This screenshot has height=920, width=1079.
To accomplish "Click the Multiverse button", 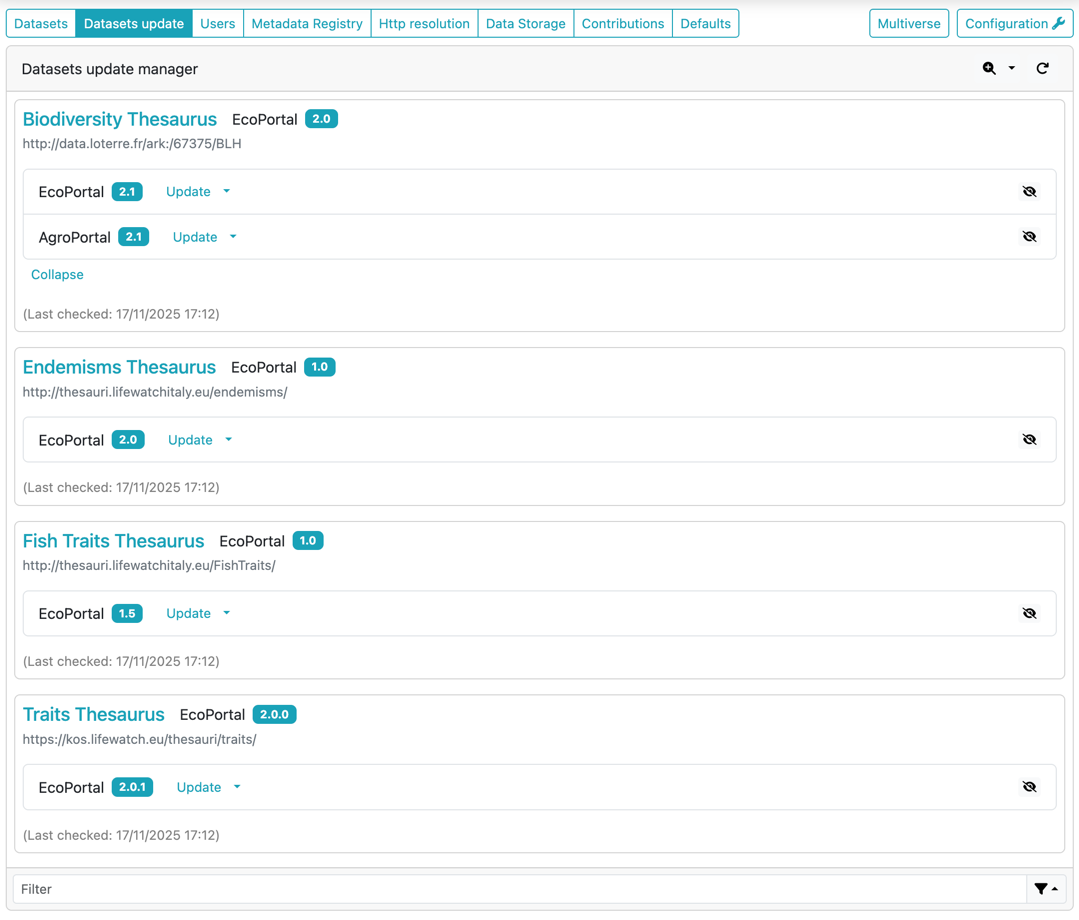I will click(908, 23).
